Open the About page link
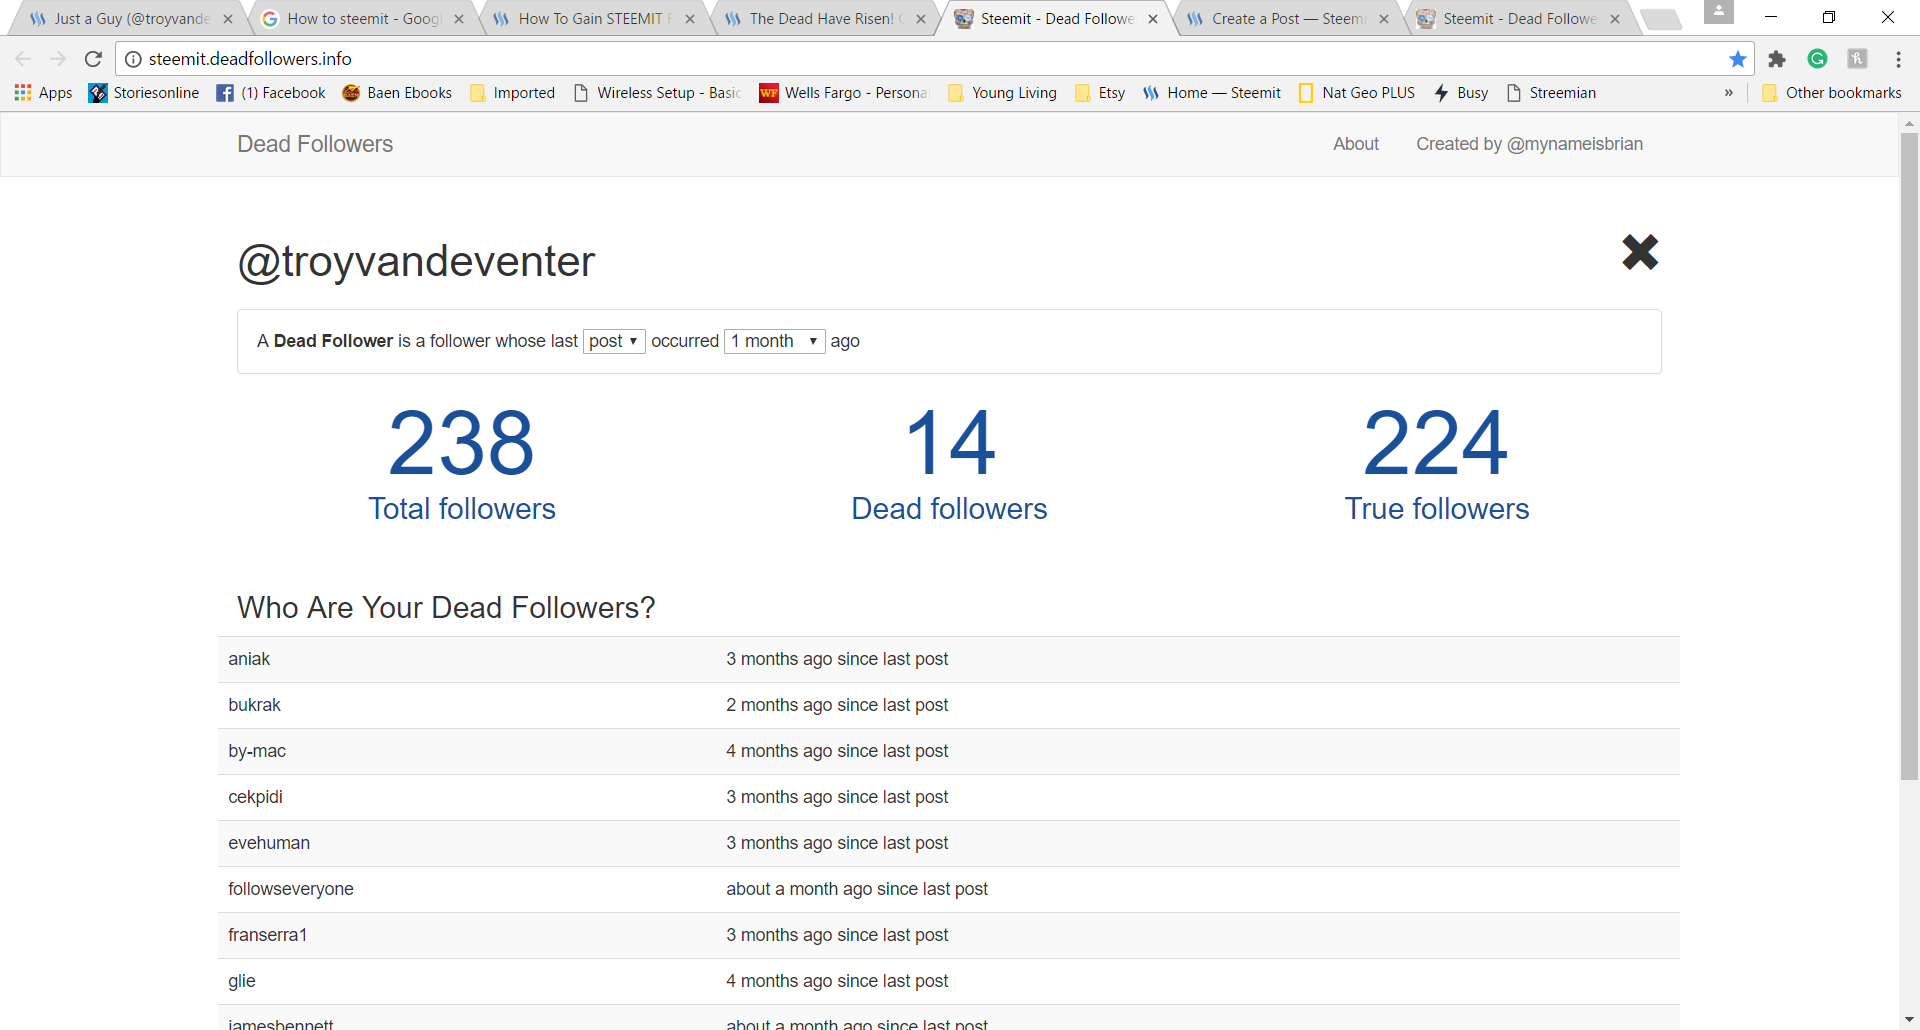The image size is (1920, 1030). coord(1356,144)
